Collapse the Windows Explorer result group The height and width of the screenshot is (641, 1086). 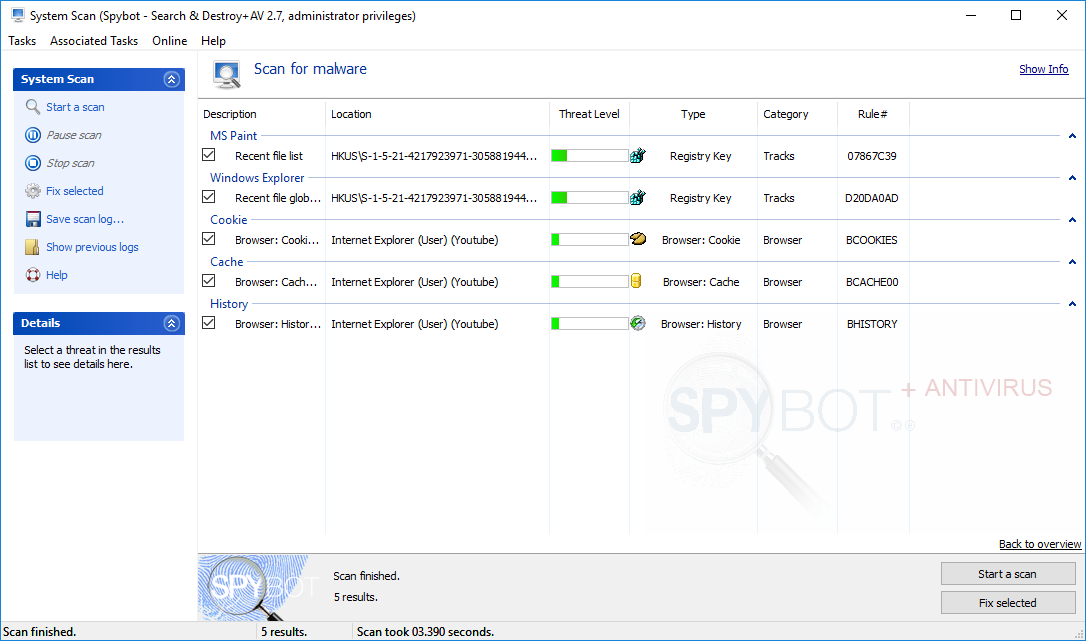tap(1072, 178)
